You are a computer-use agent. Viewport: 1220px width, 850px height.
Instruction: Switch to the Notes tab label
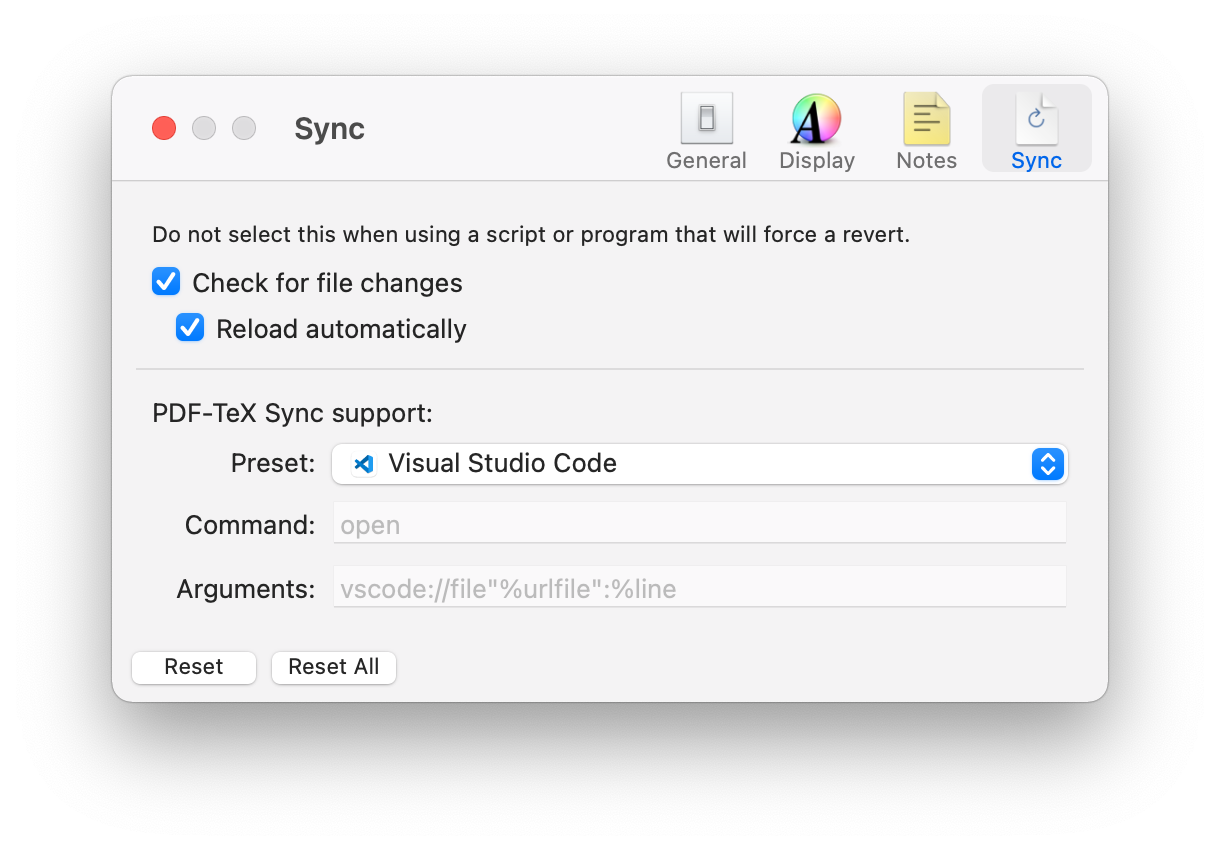pos(926,161)
